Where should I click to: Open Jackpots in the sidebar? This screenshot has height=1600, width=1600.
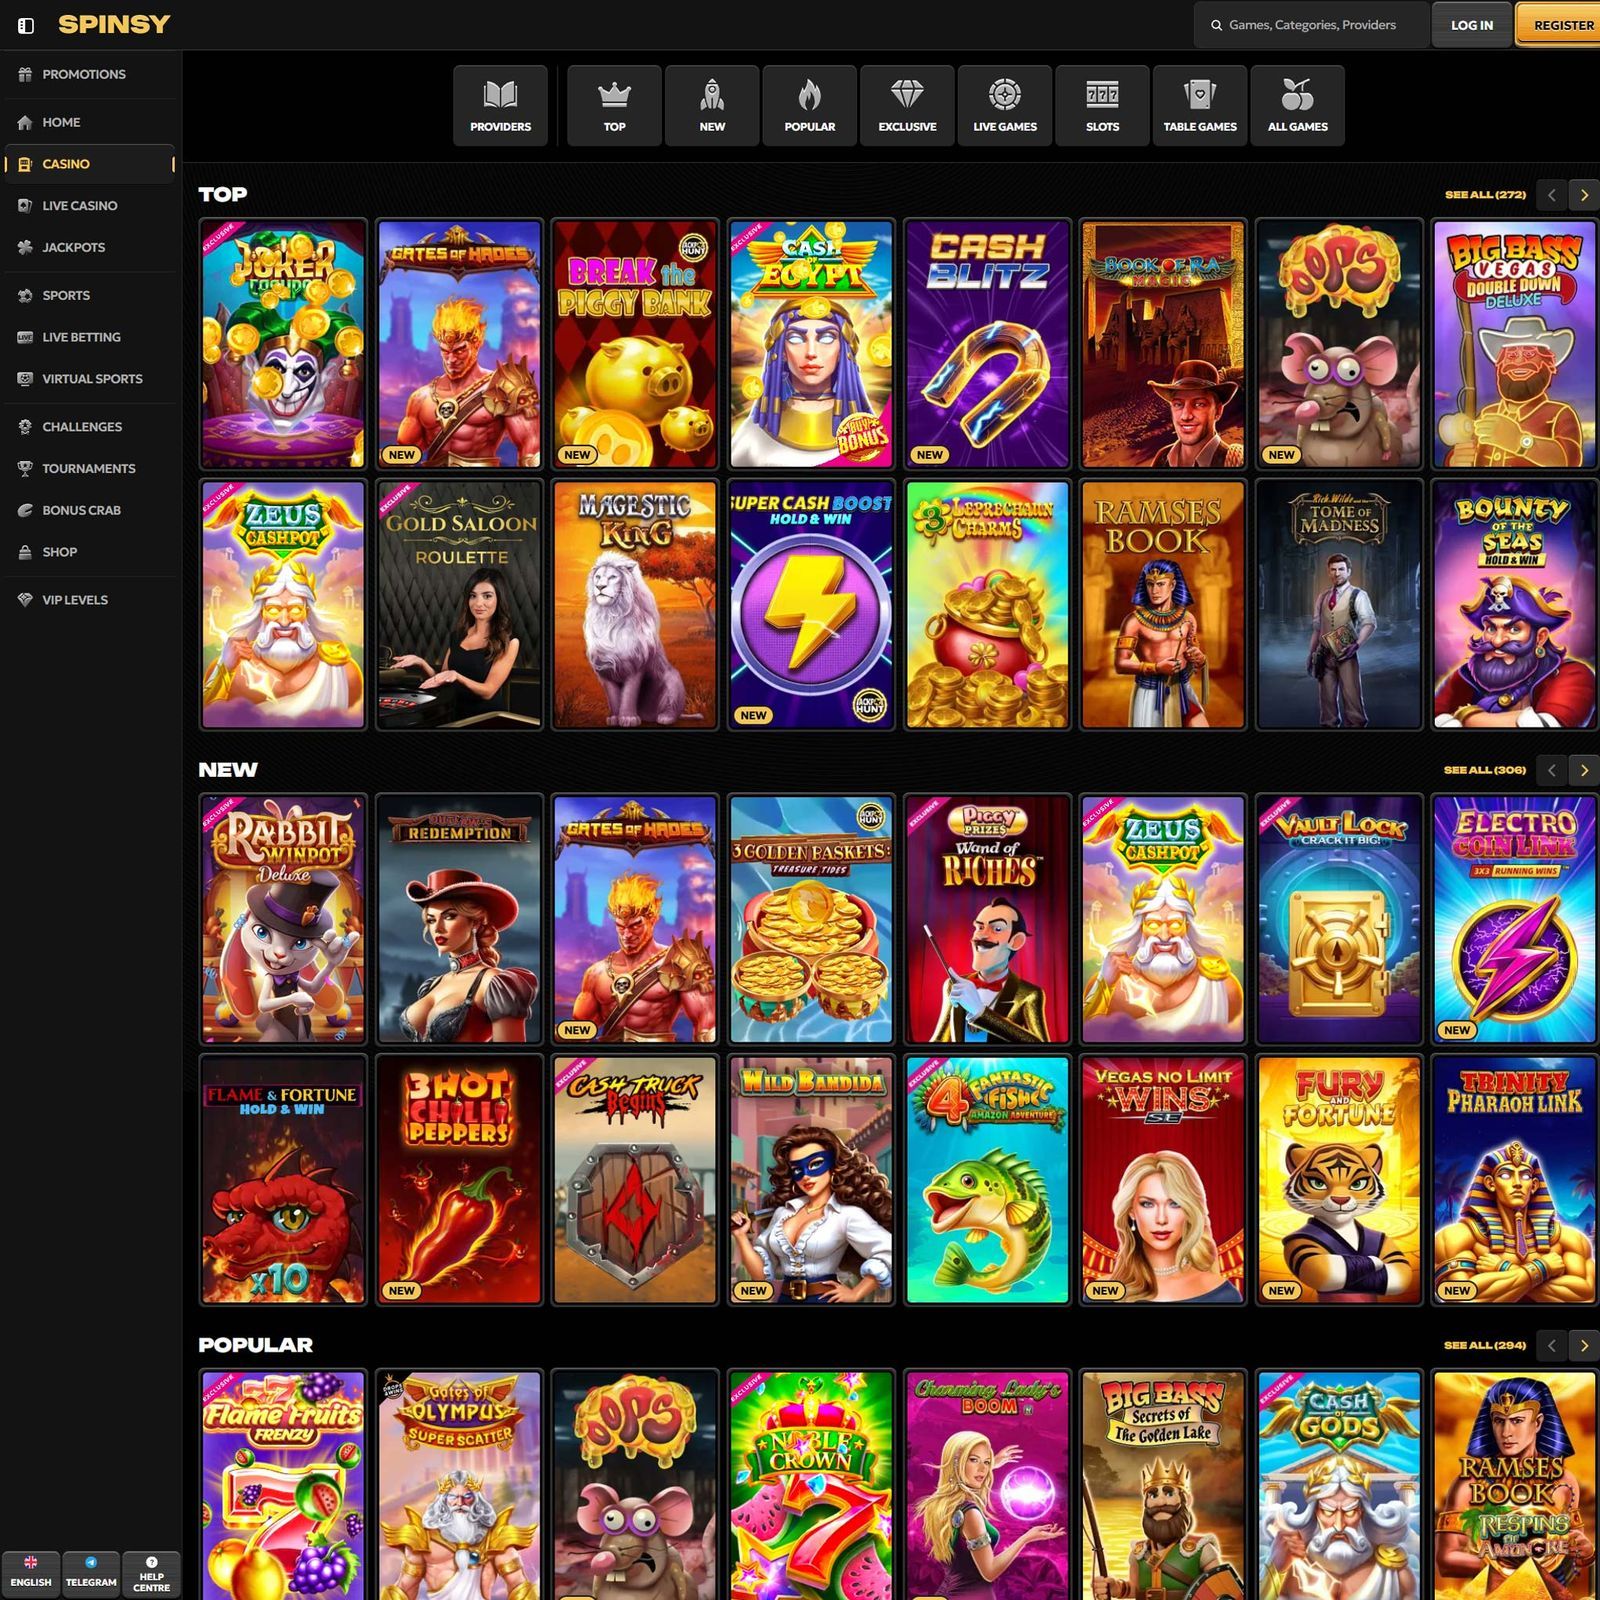(x=90, y=247)
